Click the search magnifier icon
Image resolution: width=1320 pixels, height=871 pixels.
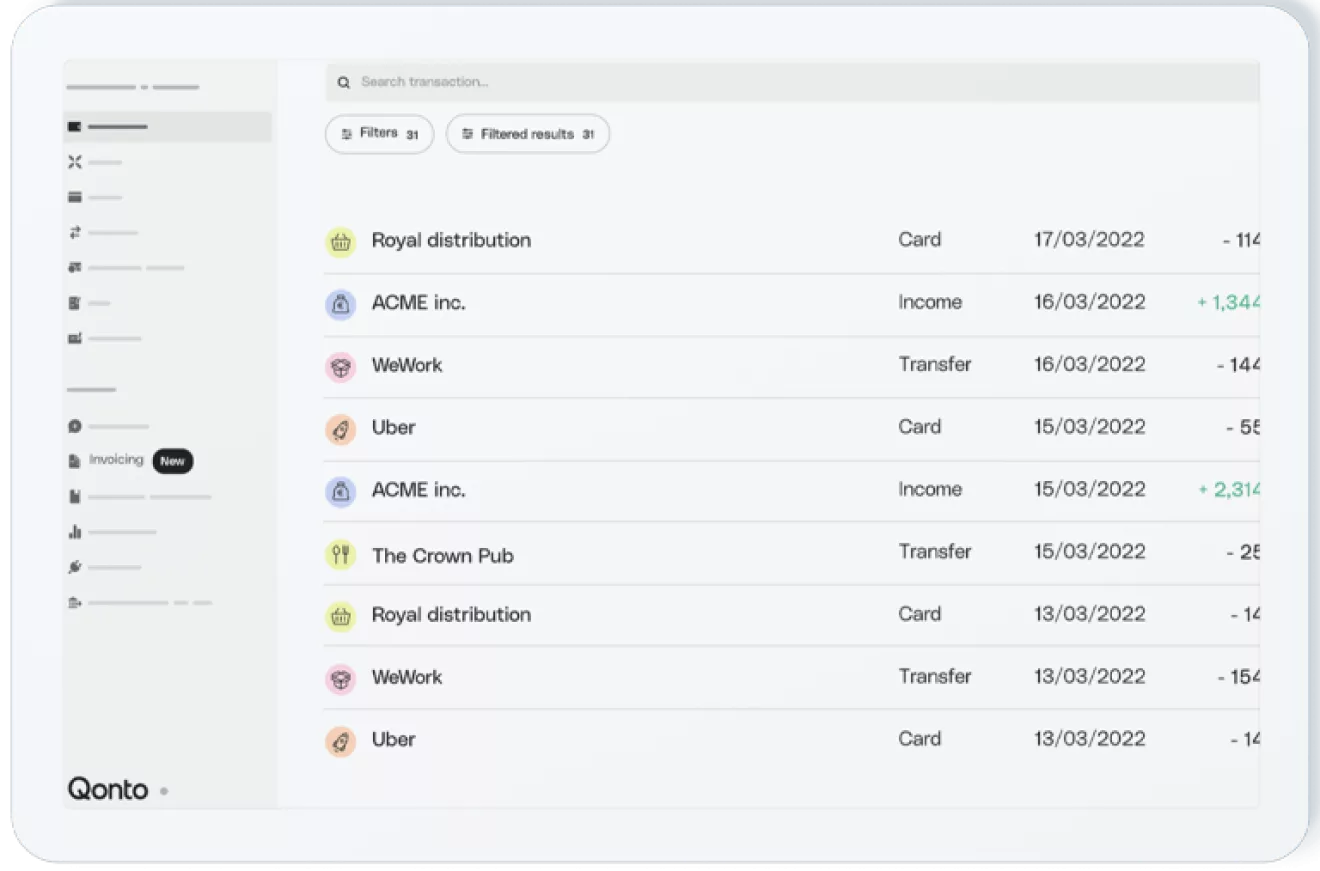pos(344,82)
